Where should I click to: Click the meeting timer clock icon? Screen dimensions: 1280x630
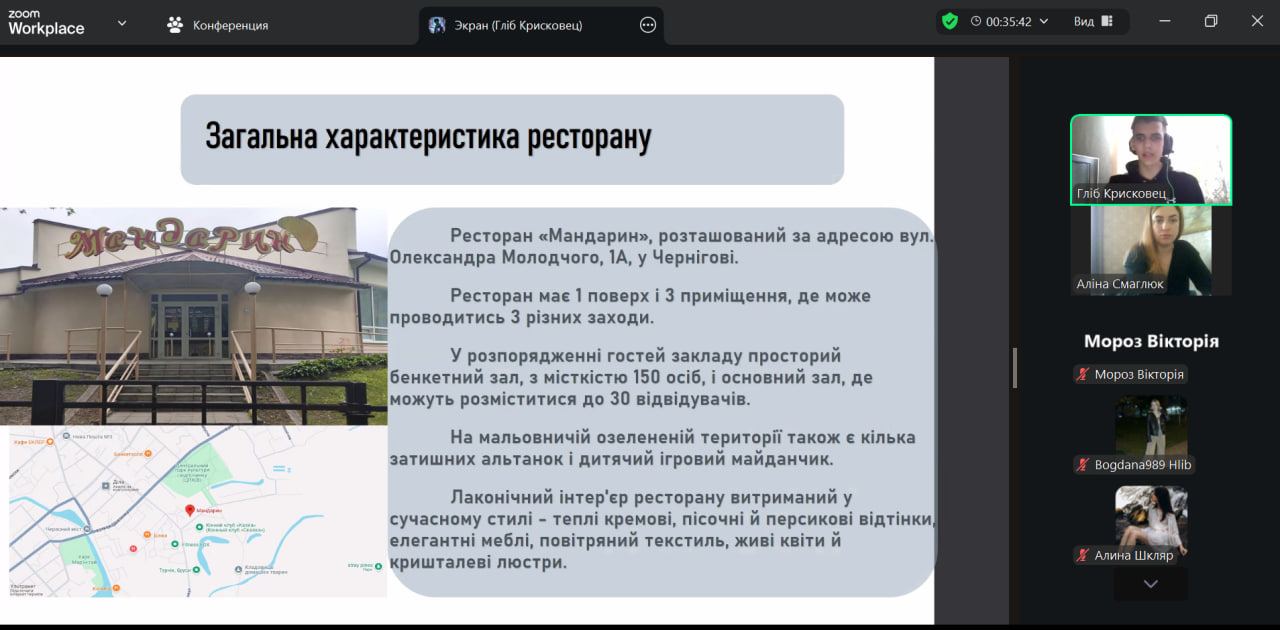(x=976, y=21)
